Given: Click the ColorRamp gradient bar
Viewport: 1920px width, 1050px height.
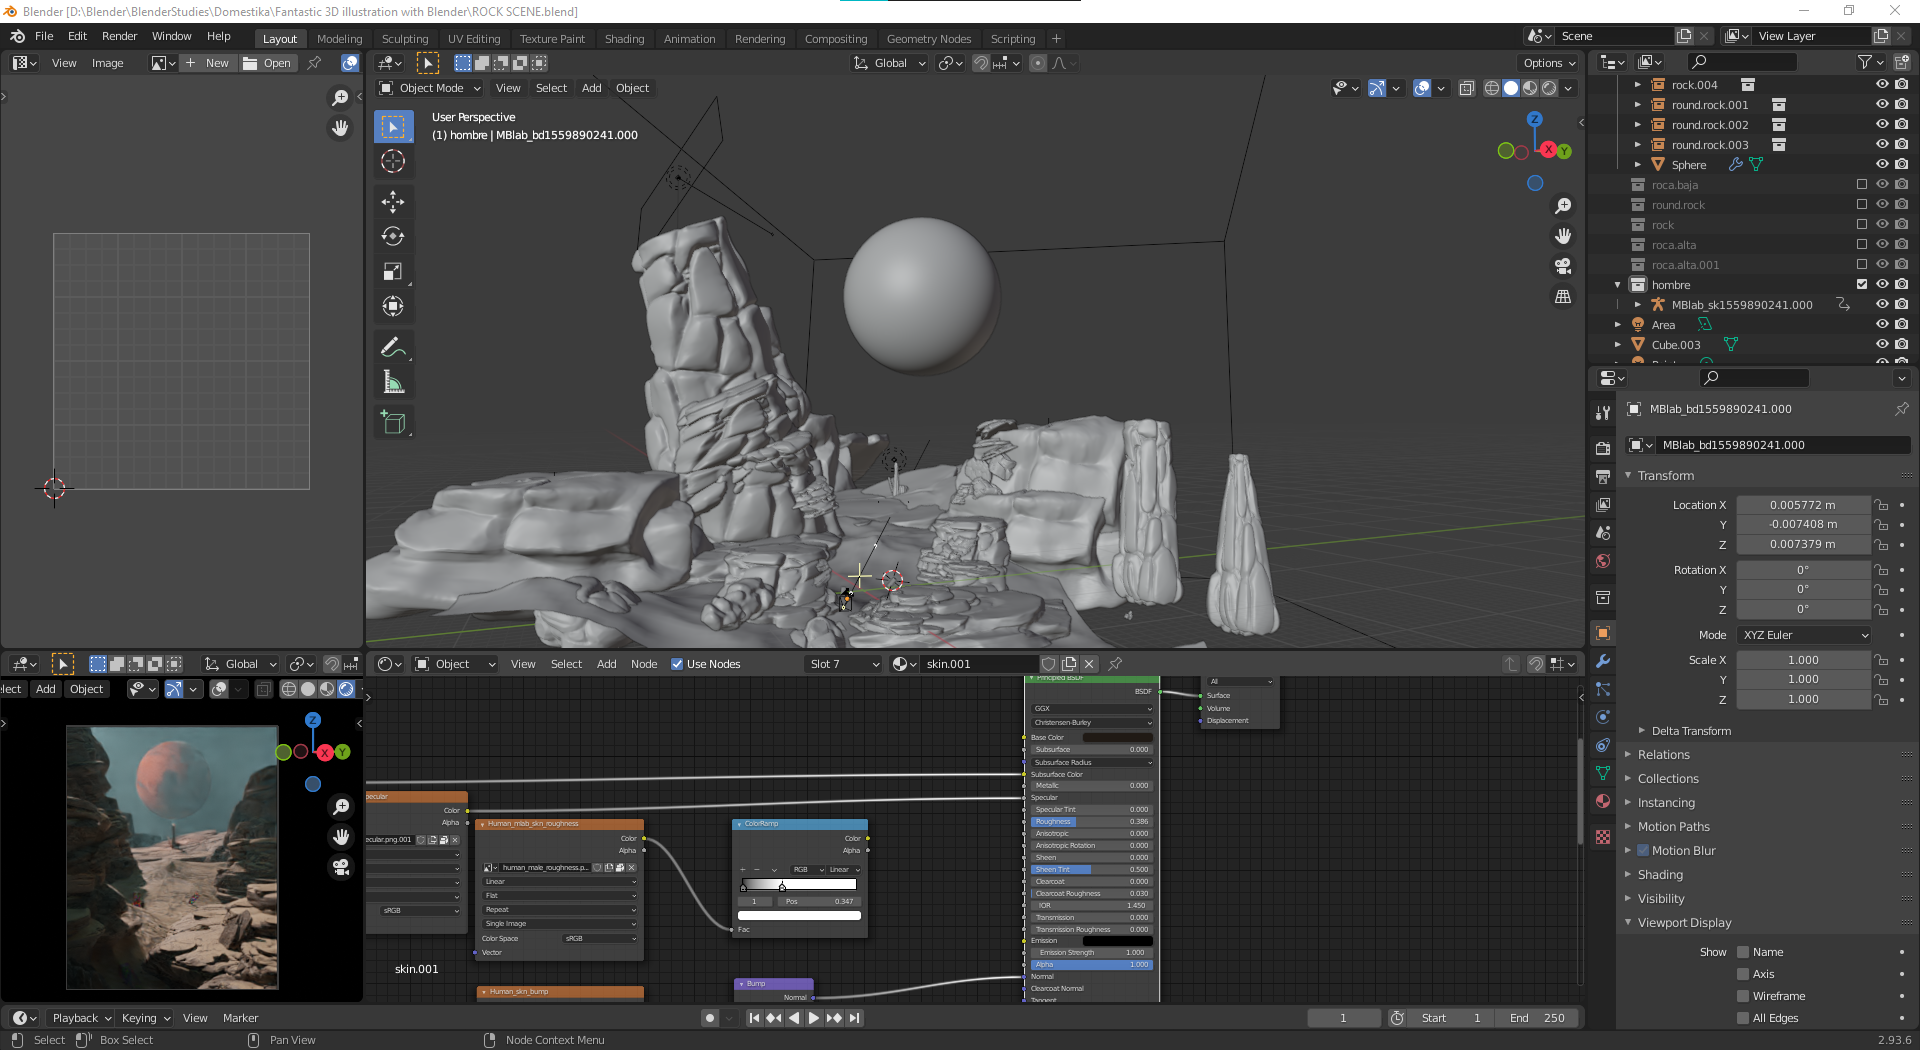Looking at the screenshot, I should tap(799, 884).
